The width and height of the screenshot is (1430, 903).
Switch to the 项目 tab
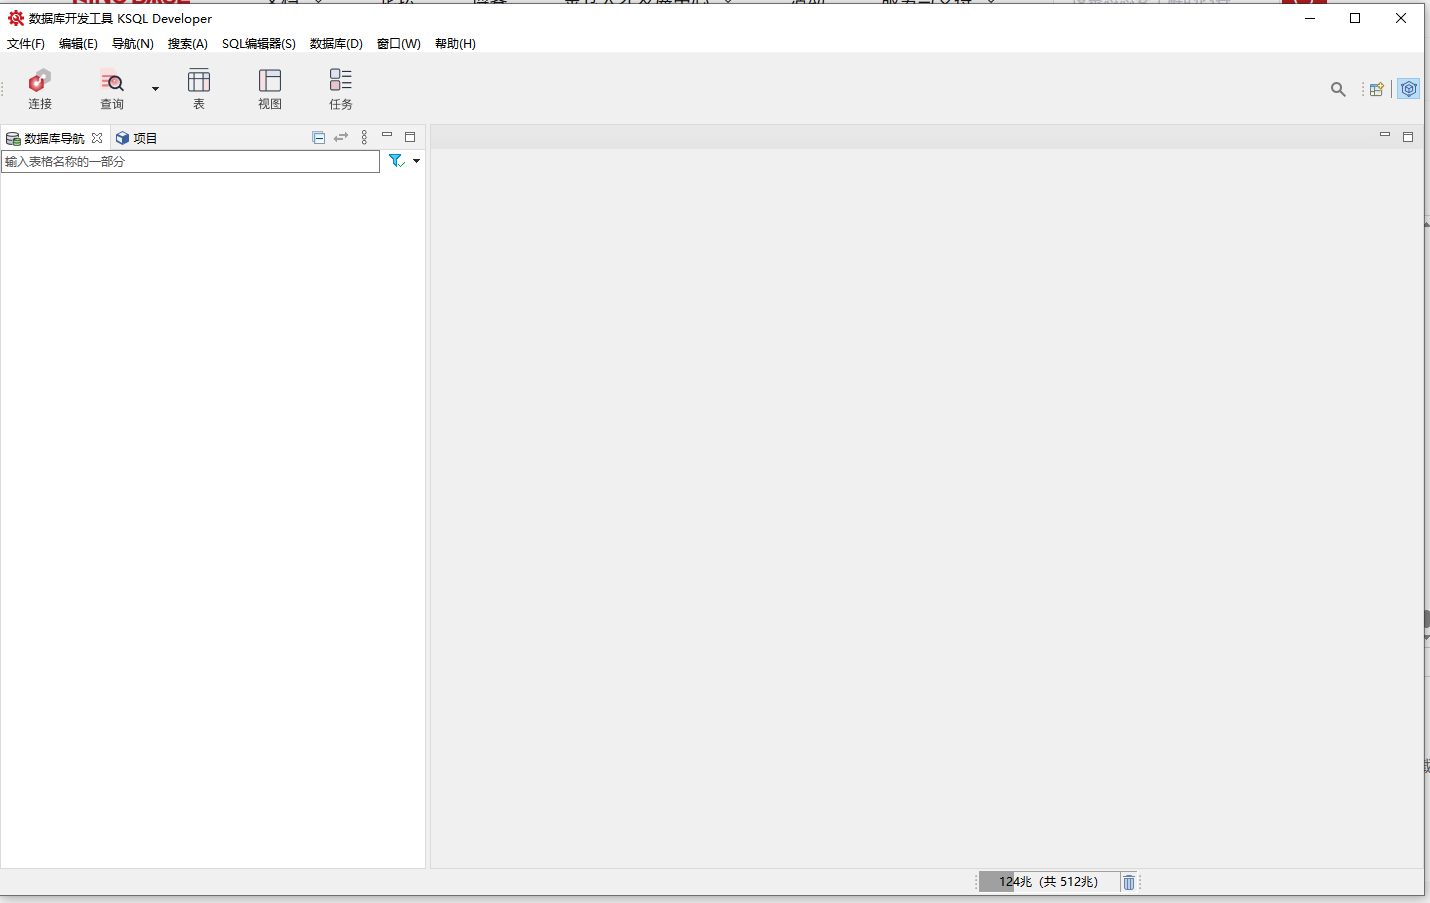tap(137, 138)
